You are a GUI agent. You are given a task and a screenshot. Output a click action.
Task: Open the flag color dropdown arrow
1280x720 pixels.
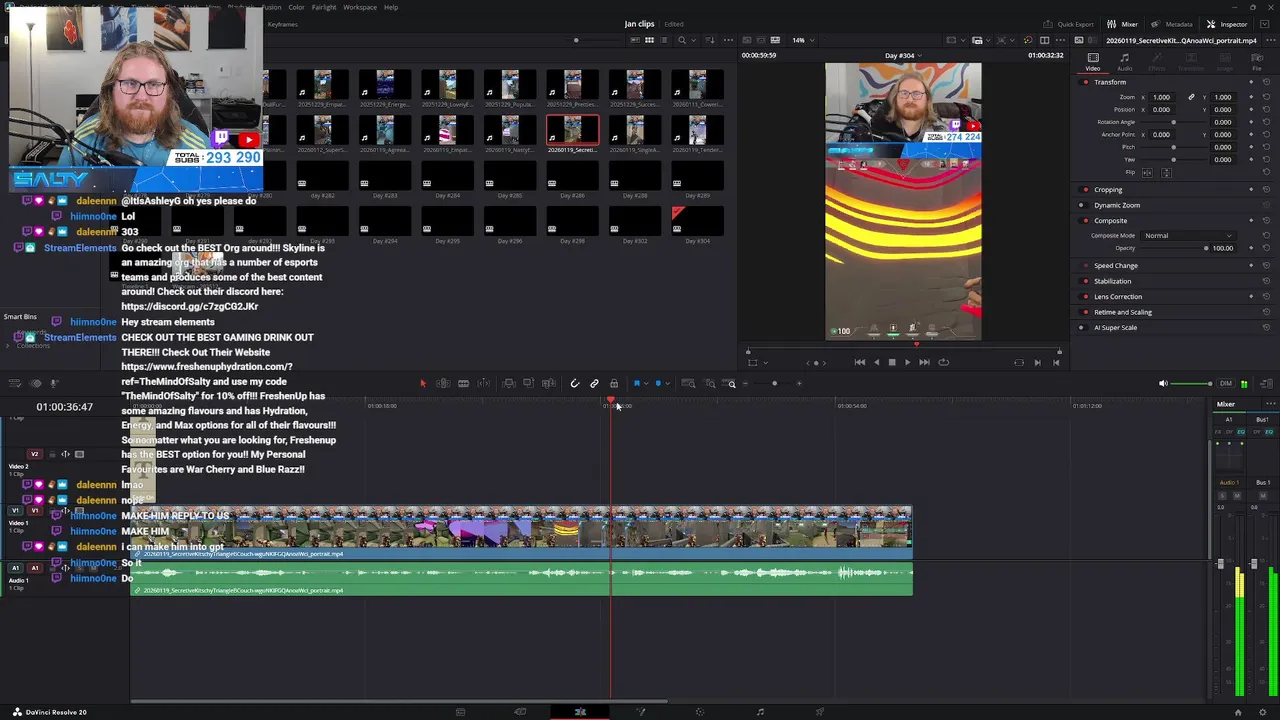[645, 383]
